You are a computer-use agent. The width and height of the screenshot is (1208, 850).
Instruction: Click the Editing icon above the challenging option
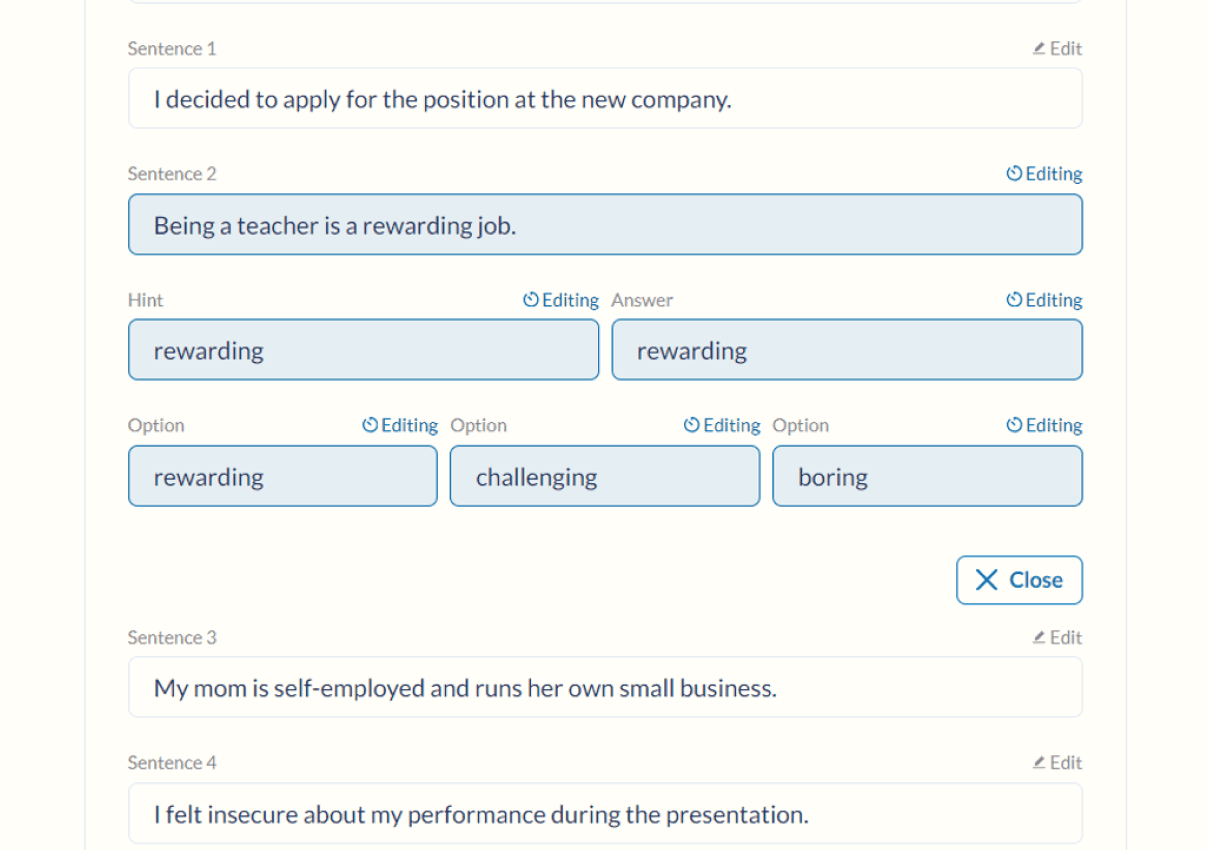click(x=690, y=424)
